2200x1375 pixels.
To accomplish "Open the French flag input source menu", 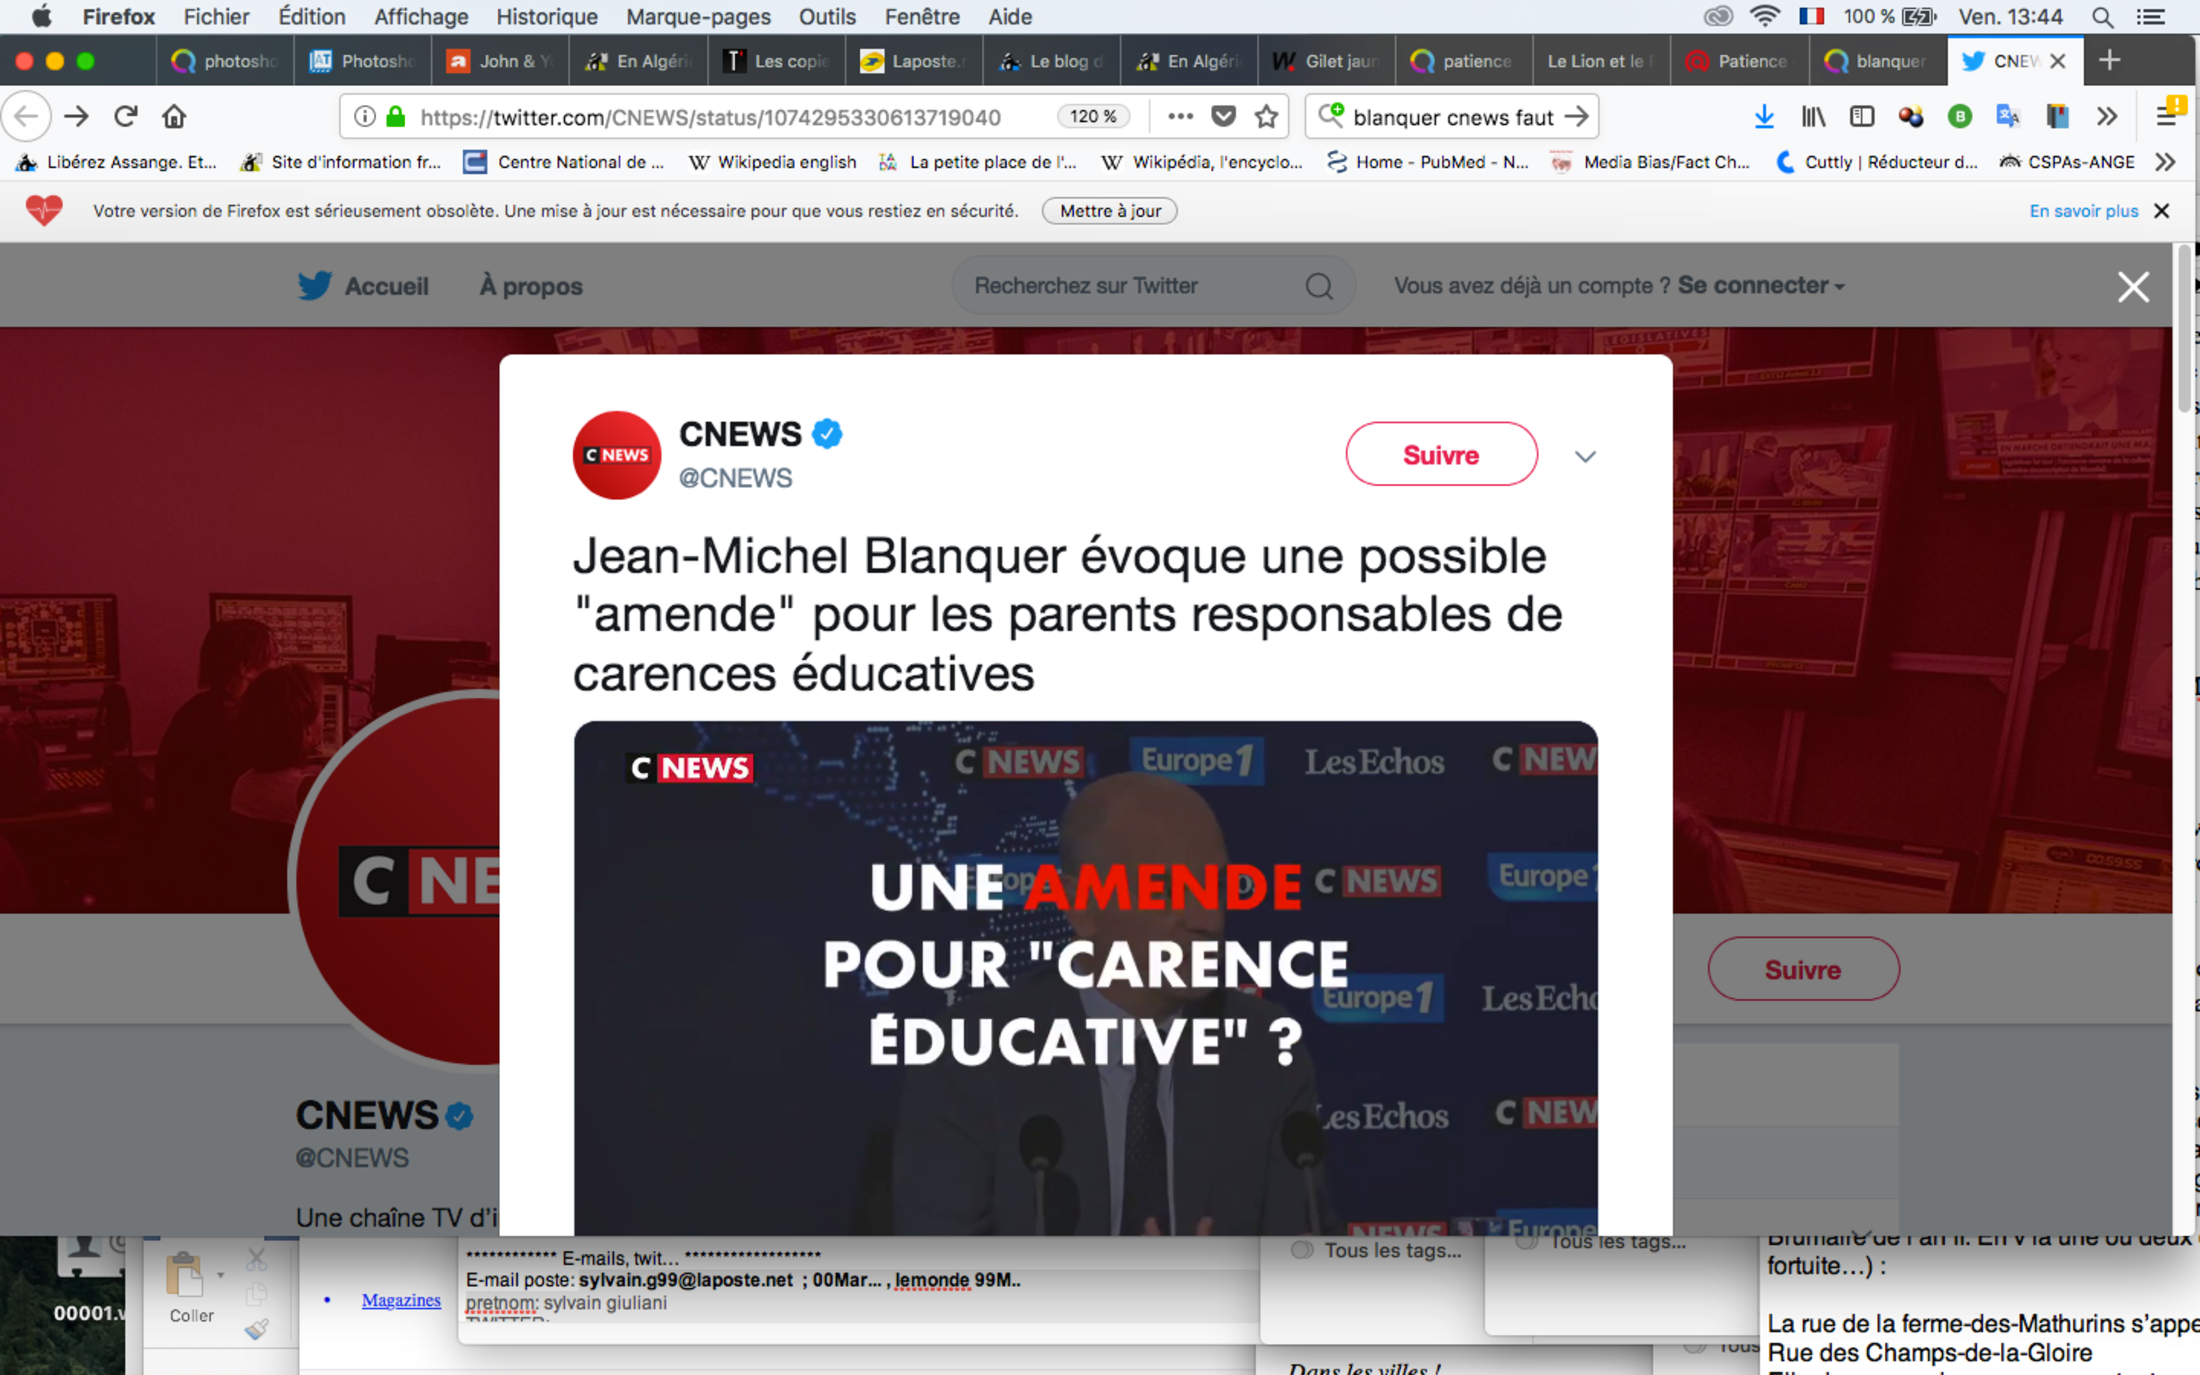I will [1811, 16].
